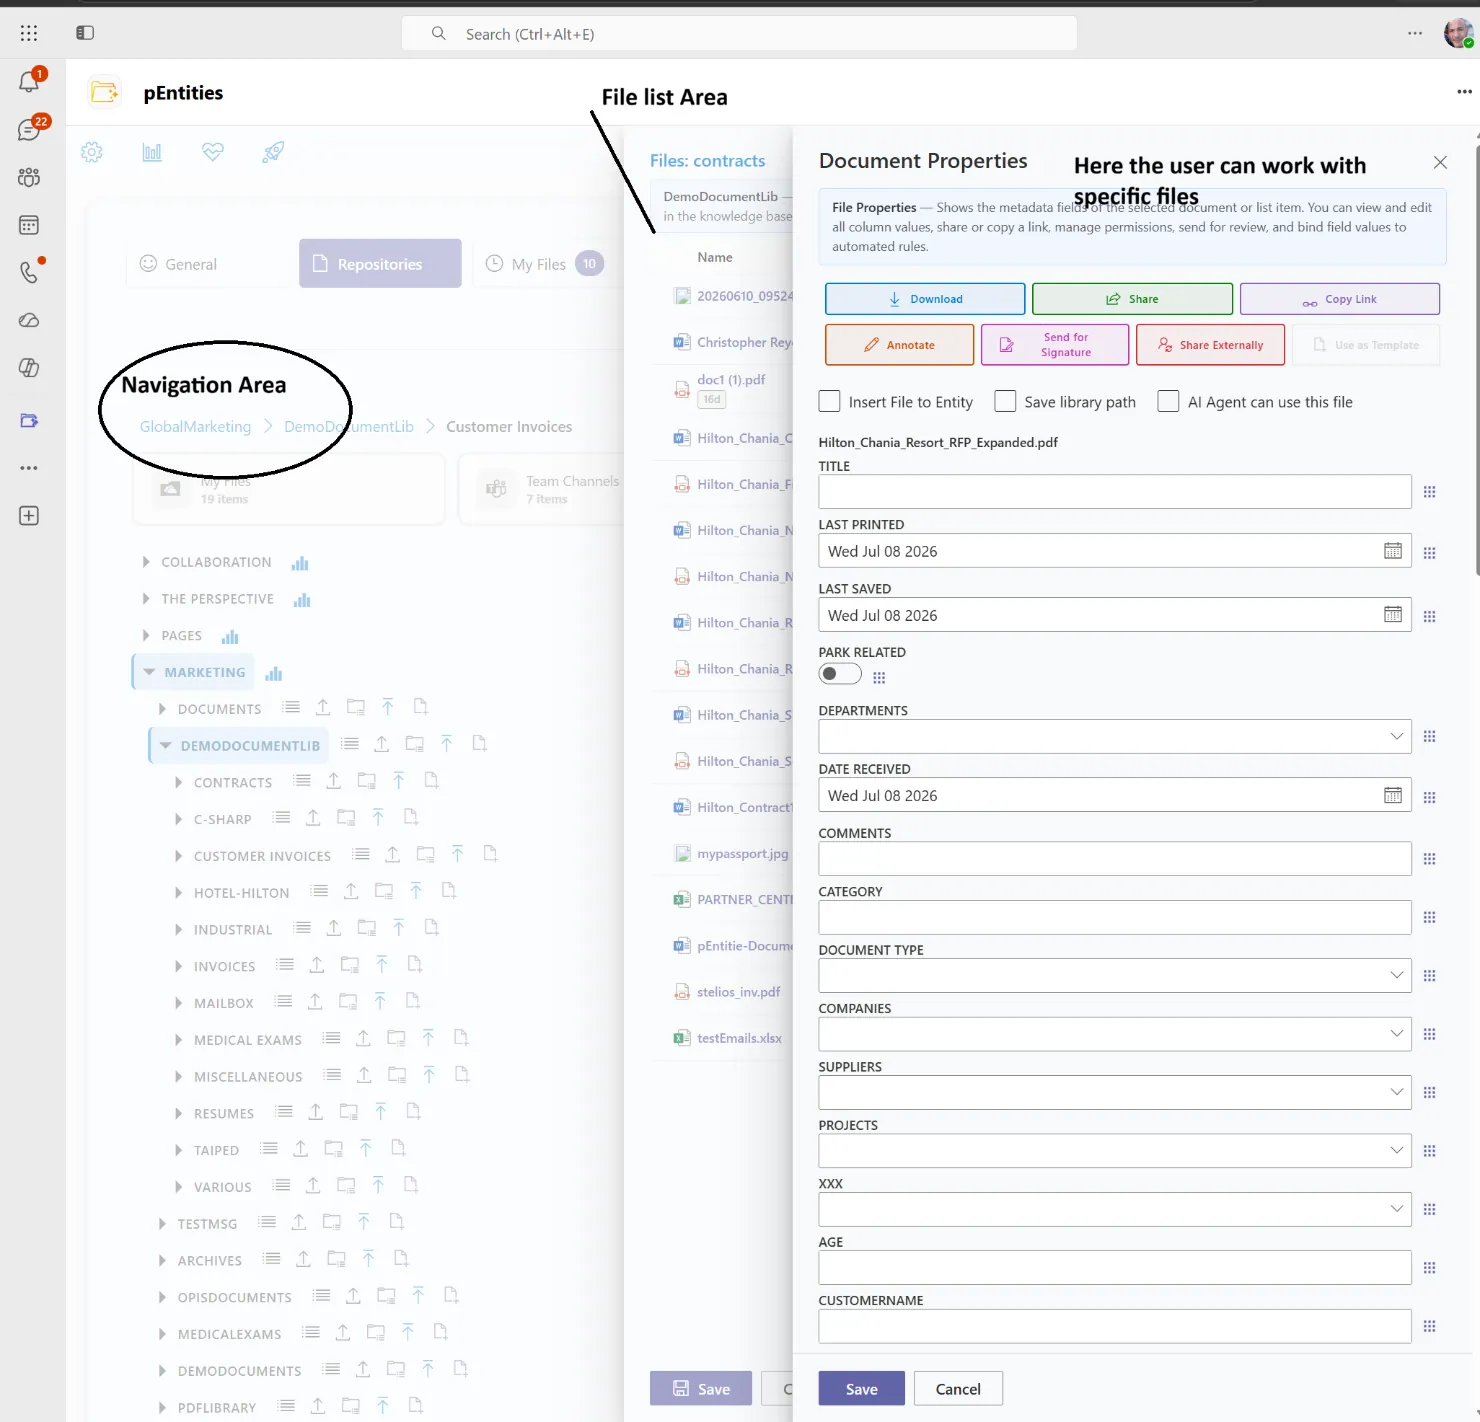Click the Send for Signature button
Viewport: 1480px width, 1422px height.
(x=1055, y=345)
